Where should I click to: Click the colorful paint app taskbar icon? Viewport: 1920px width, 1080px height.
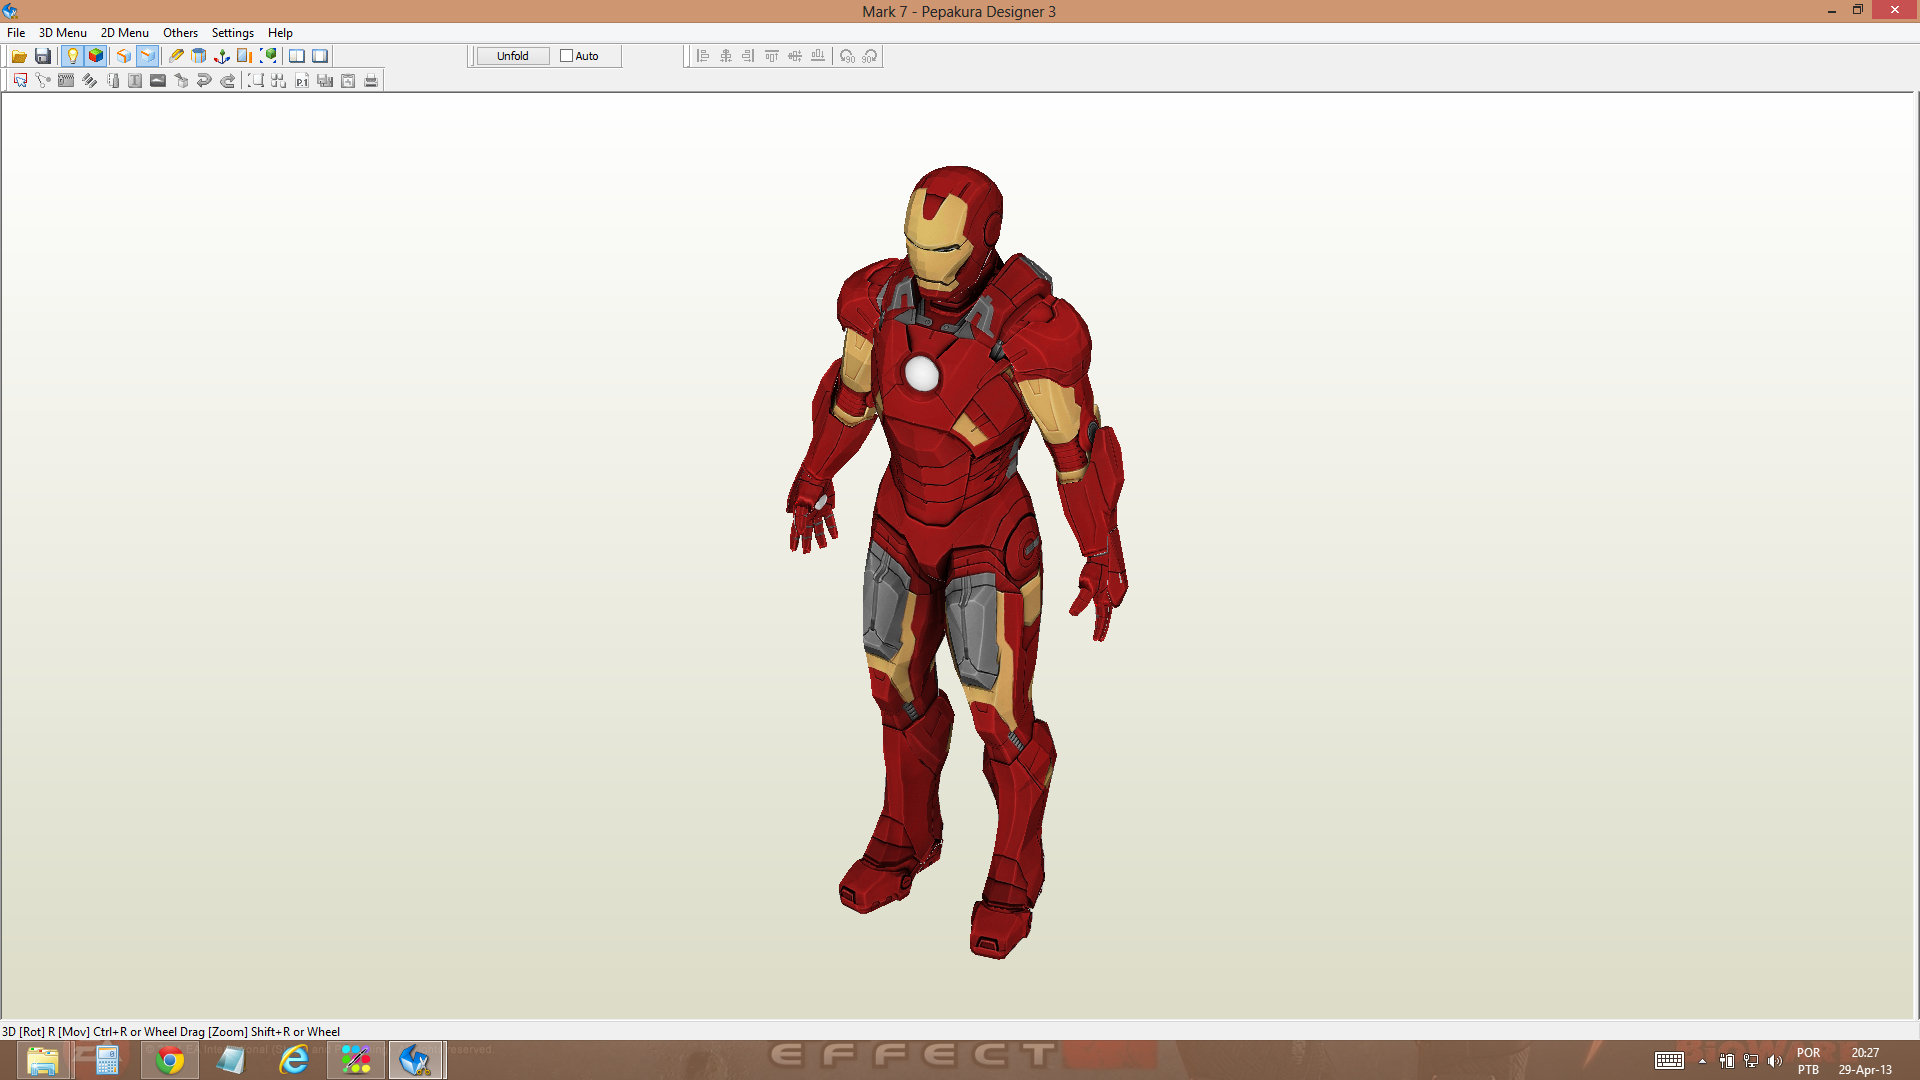click(x=356, y=1060)
